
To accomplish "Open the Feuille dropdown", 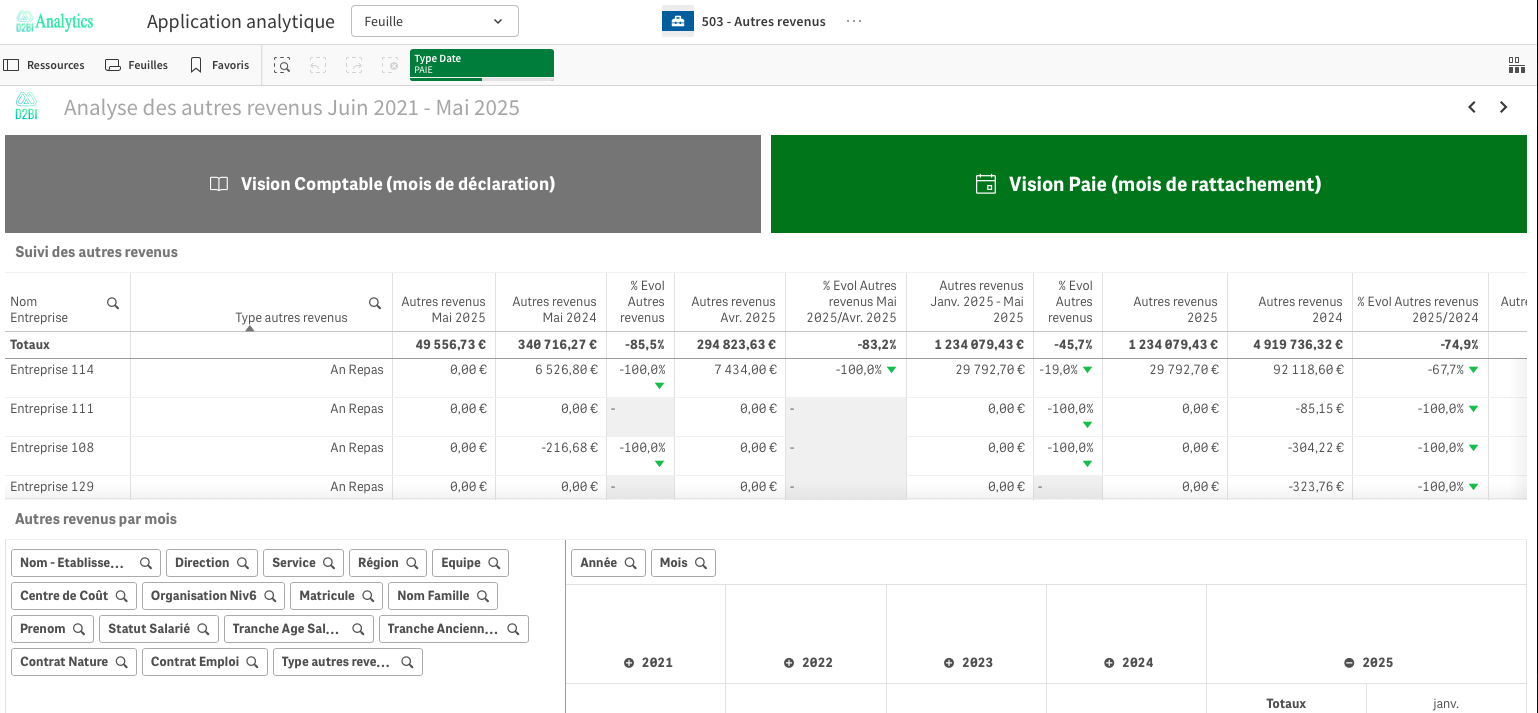I will point(434,21).
